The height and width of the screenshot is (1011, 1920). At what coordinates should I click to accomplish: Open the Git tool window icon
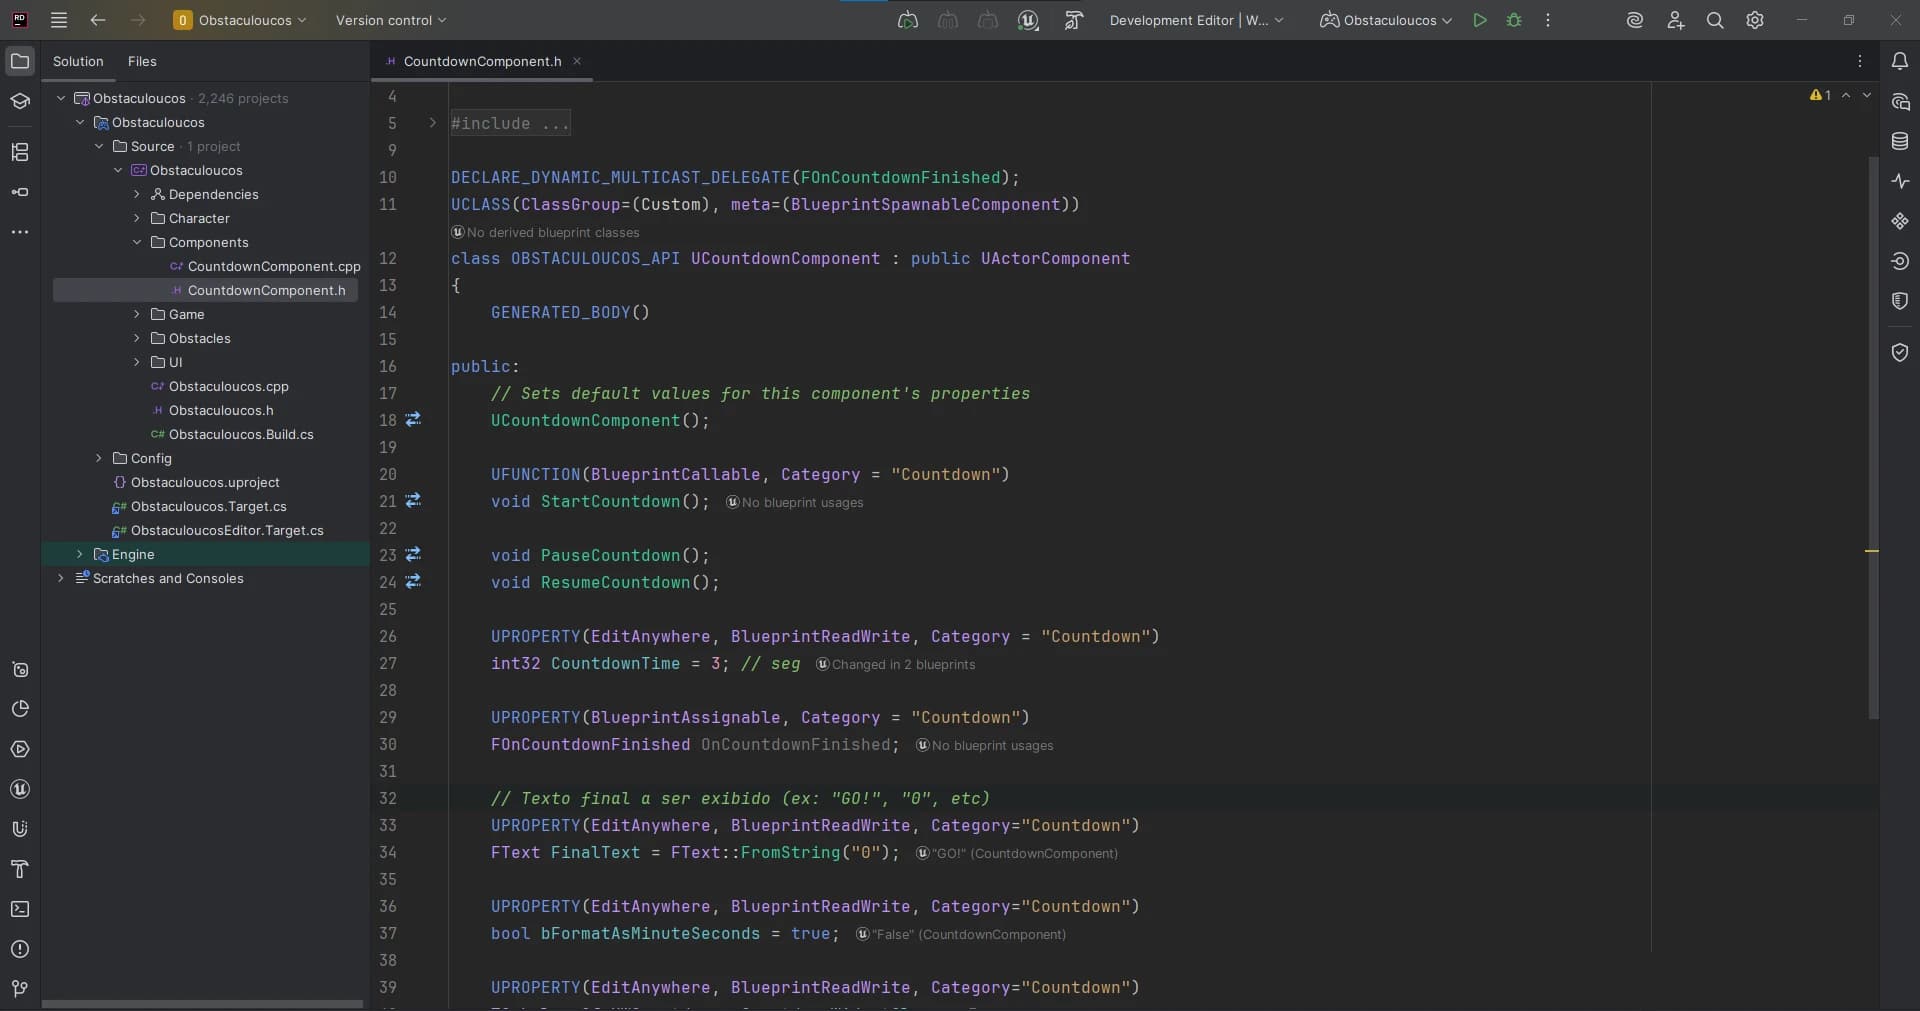[19, 989]
